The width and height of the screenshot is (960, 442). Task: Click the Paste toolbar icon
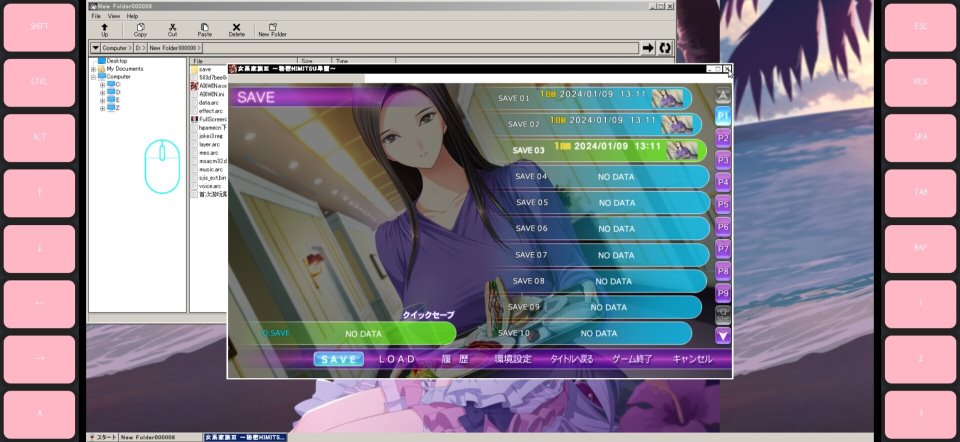[204, 30]
